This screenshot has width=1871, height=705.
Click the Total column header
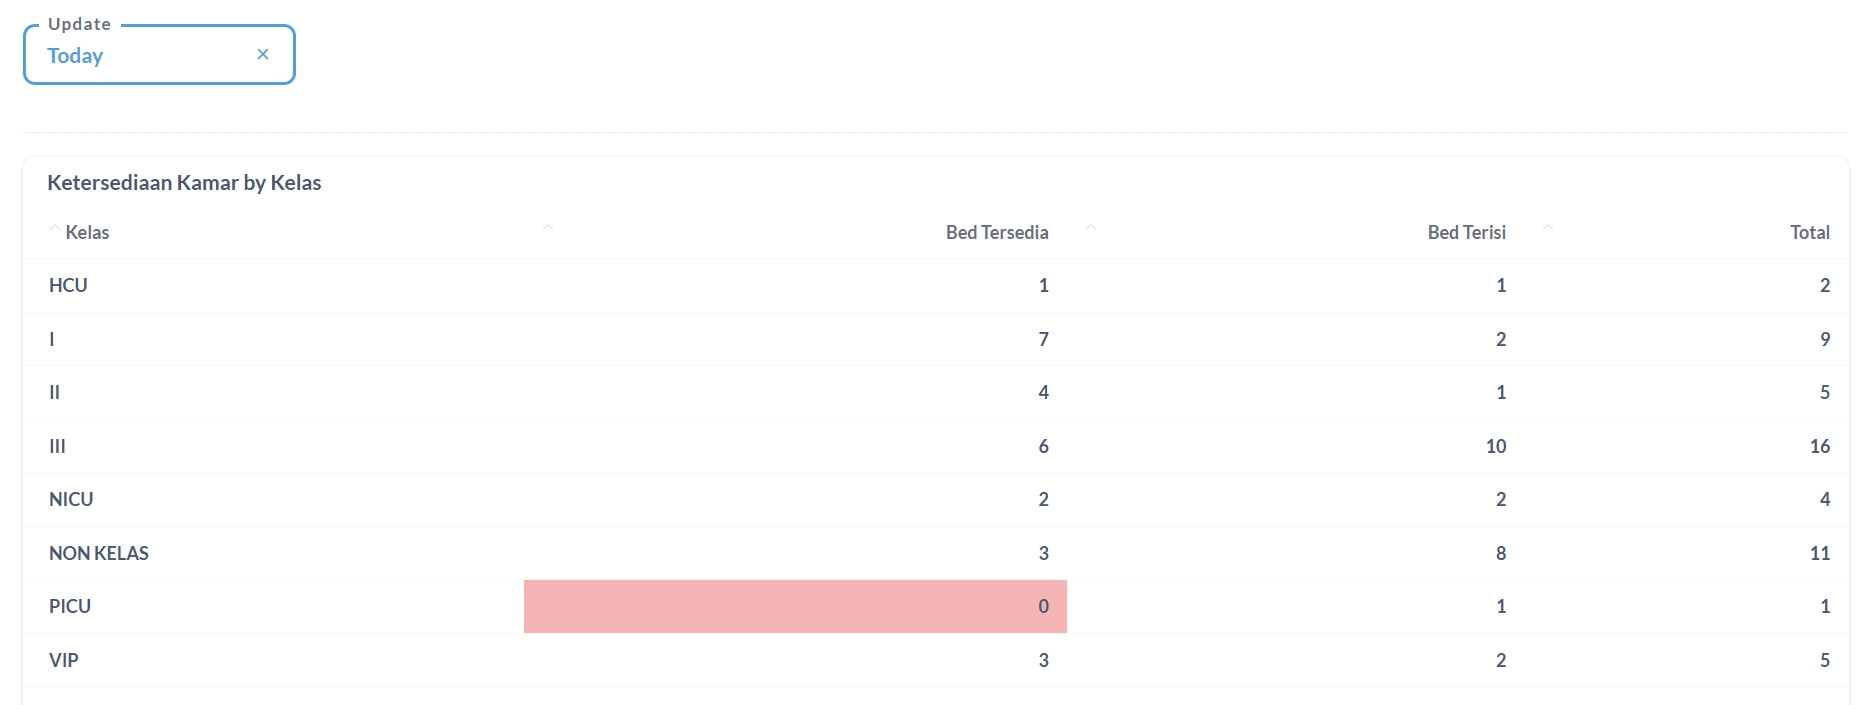[1809, 233]
